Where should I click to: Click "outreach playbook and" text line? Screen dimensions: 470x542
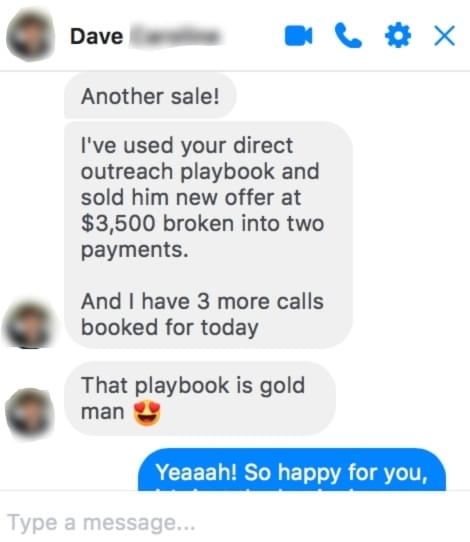[200, 171]
